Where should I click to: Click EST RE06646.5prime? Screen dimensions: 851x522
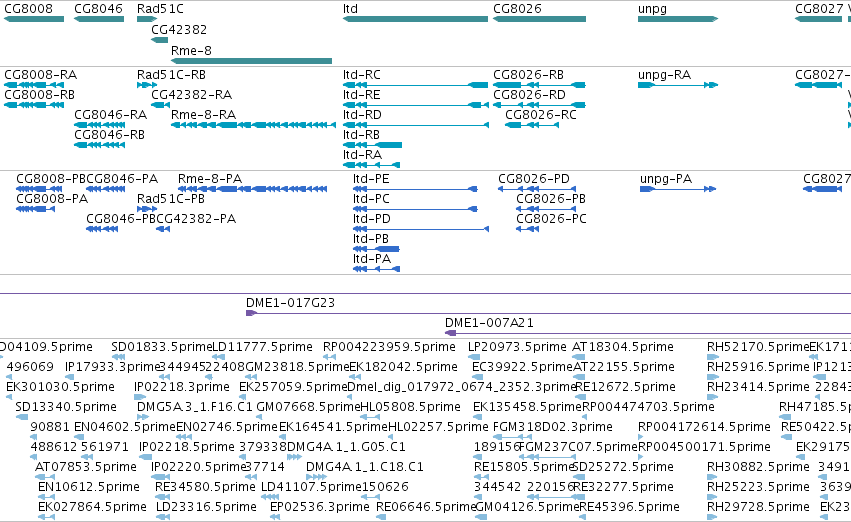(x=426, y=507)
